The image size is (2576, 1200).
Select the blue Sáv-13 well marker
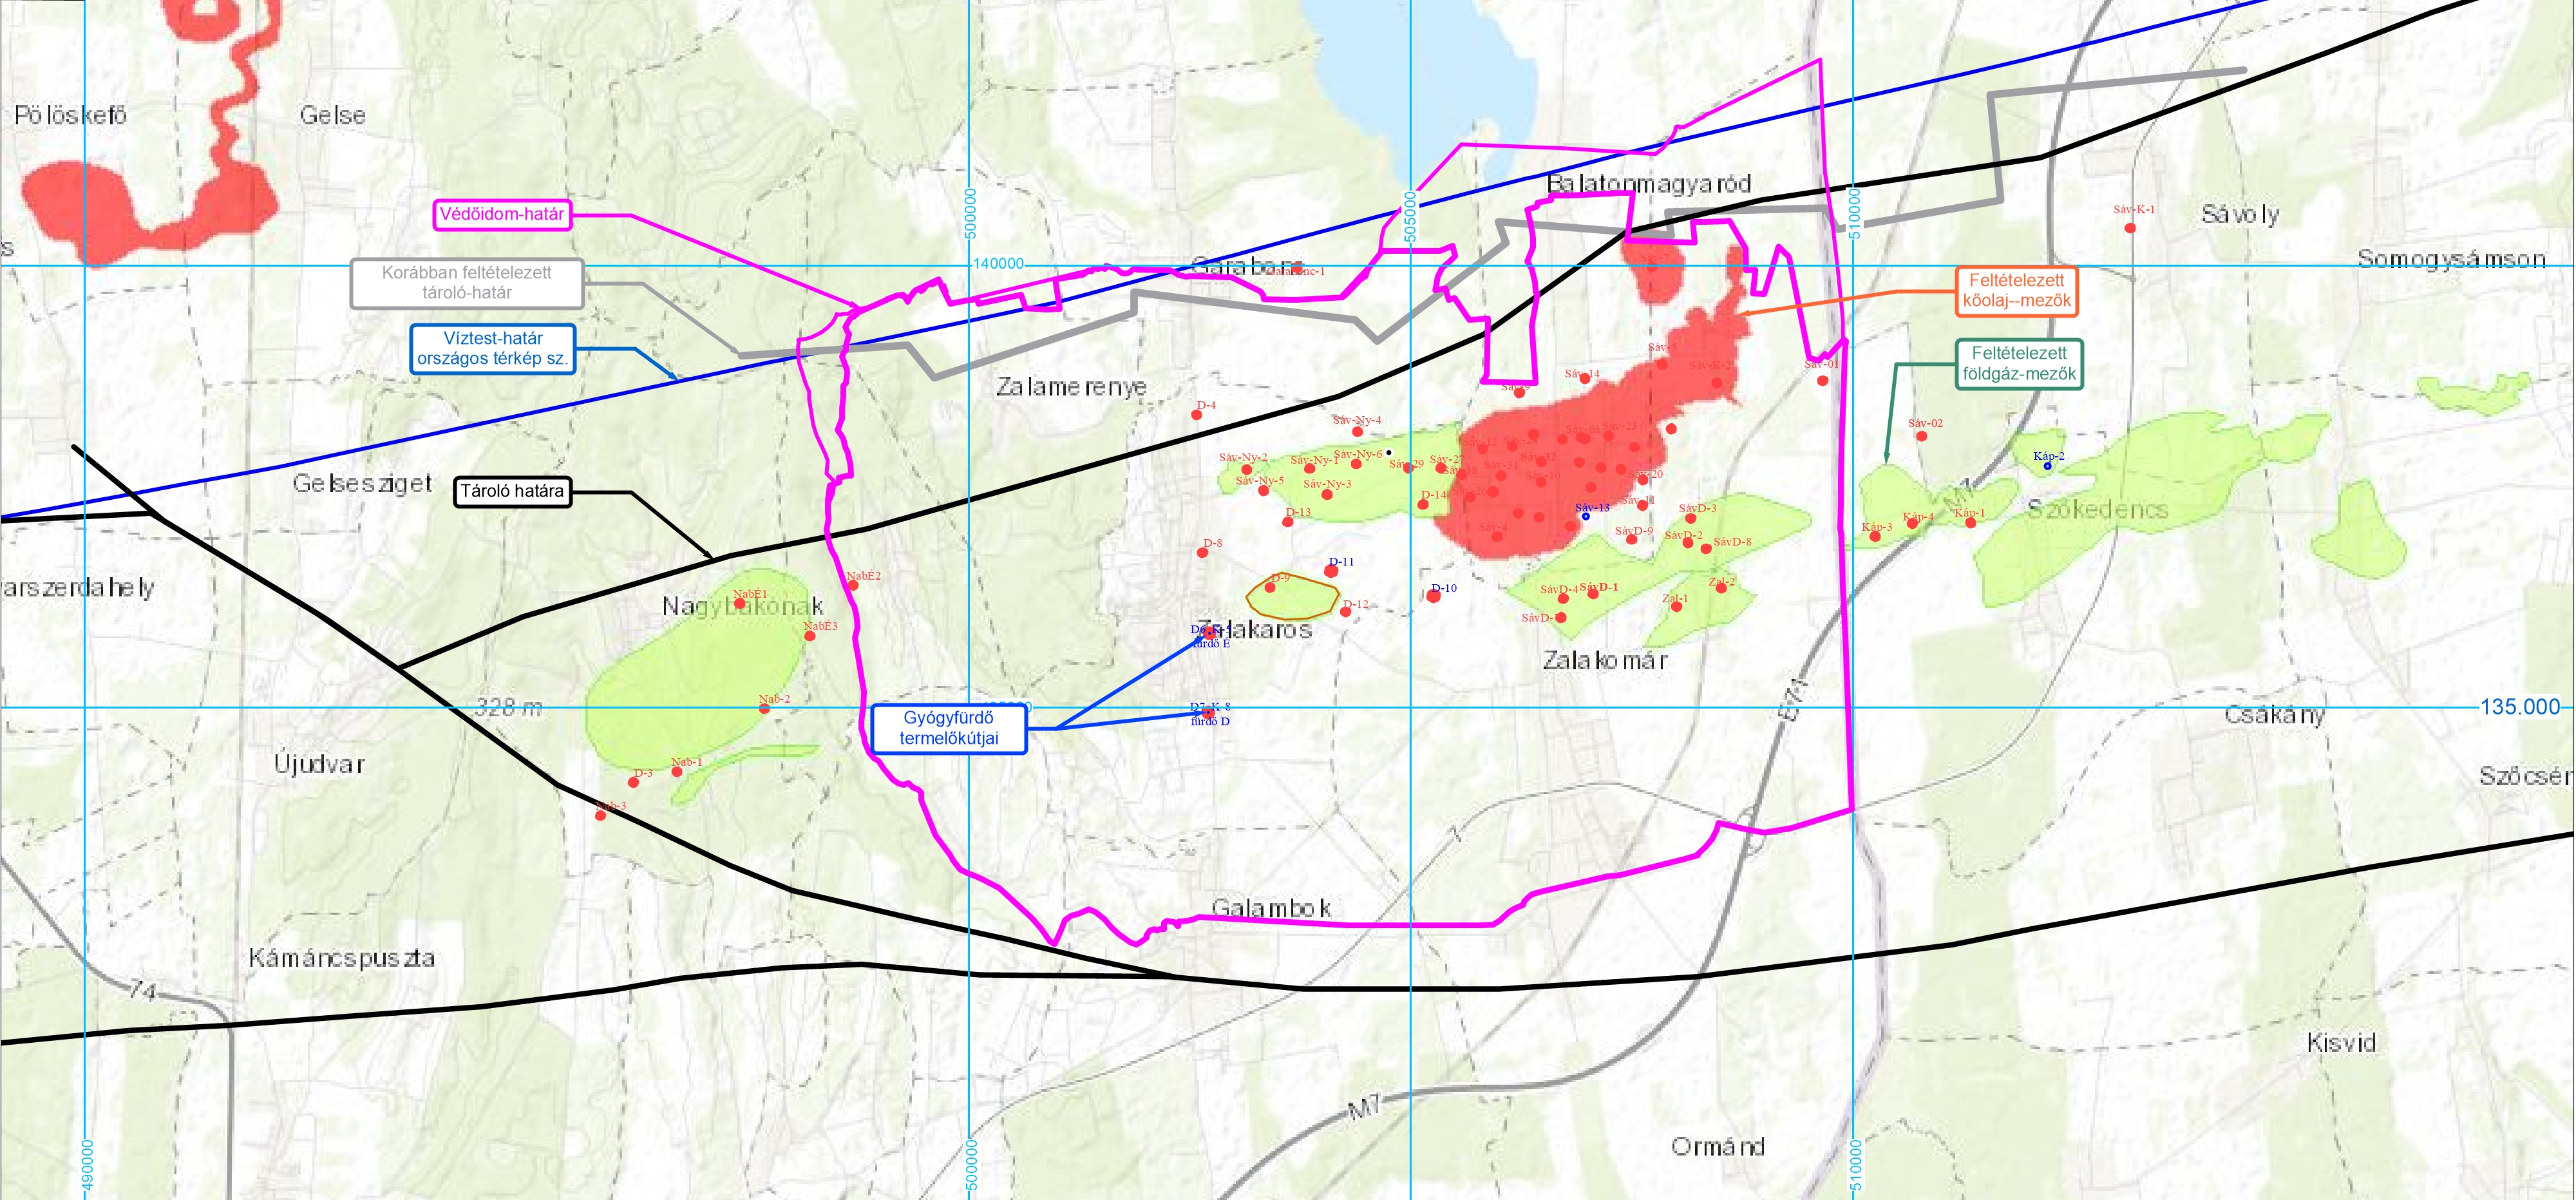tap(1586, 516)
